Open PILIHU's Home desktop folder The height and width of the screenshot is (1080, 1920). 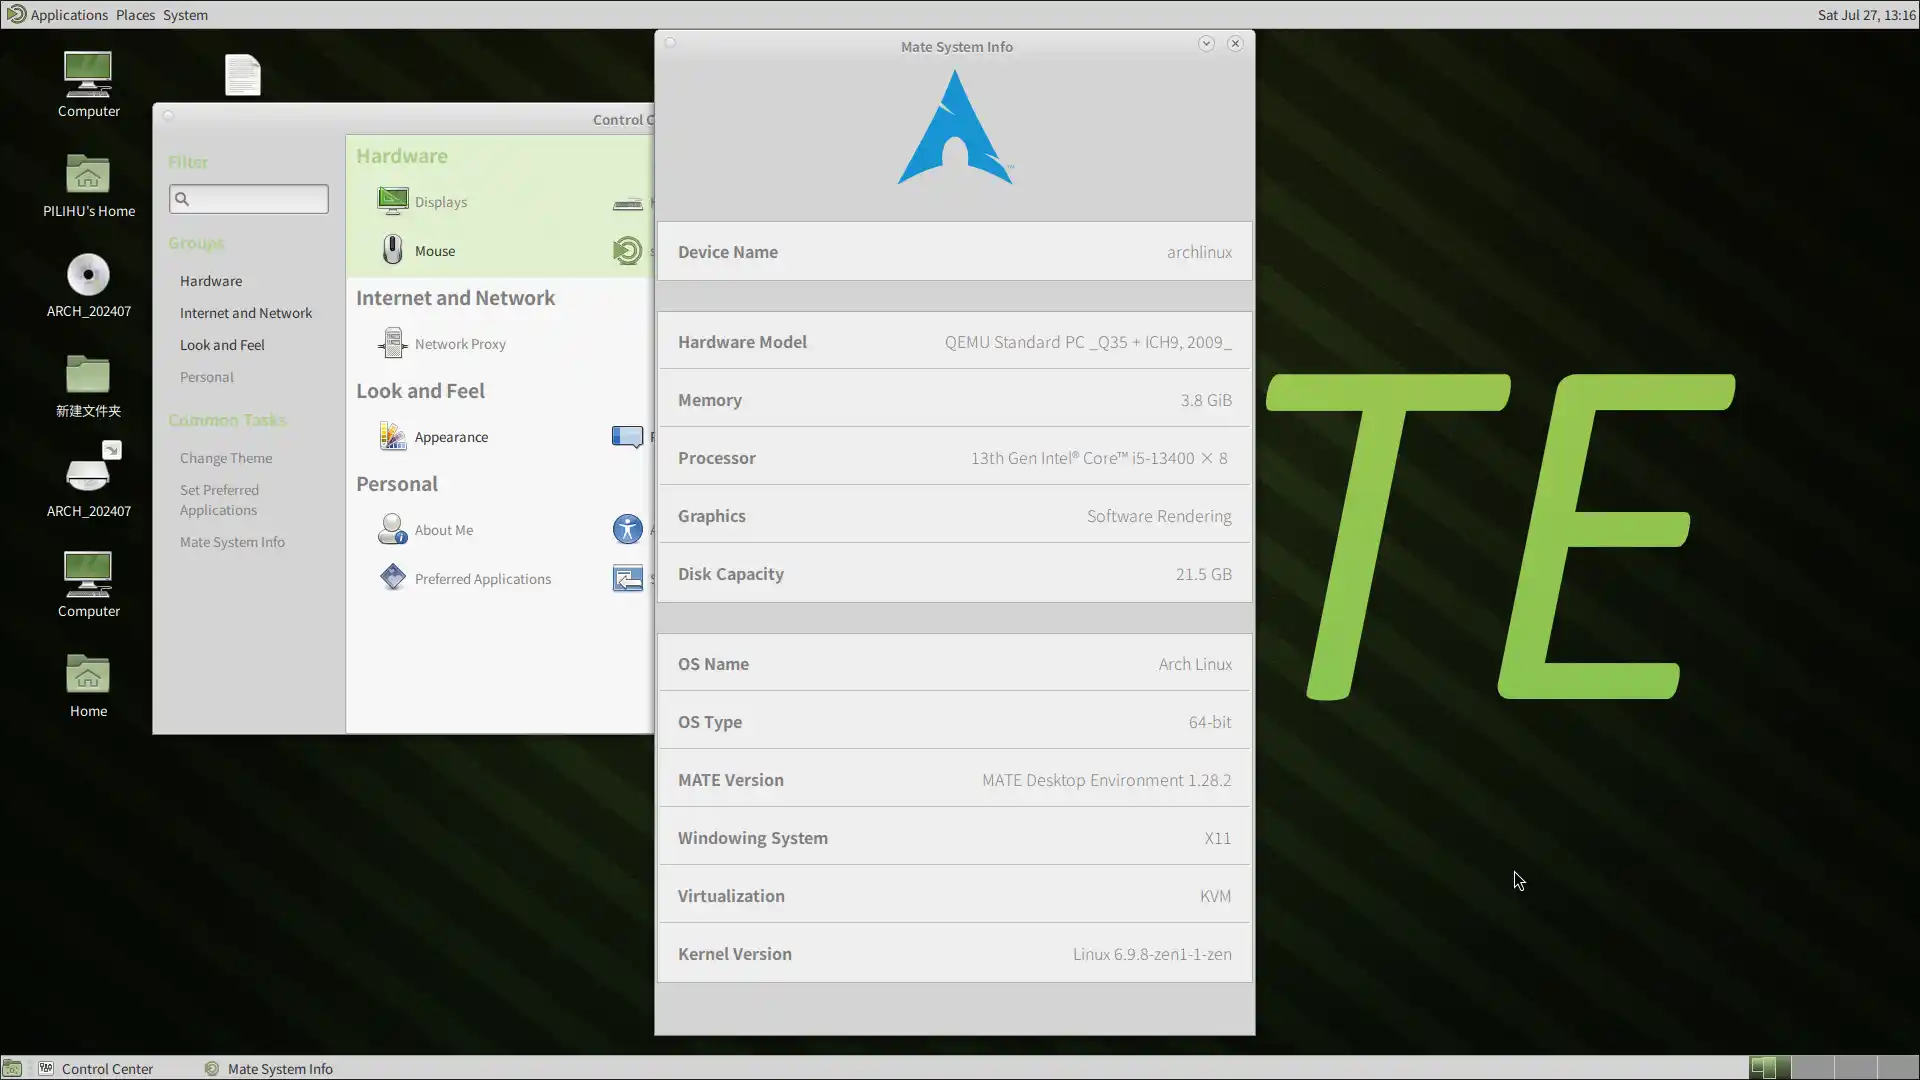click(88, 176)
